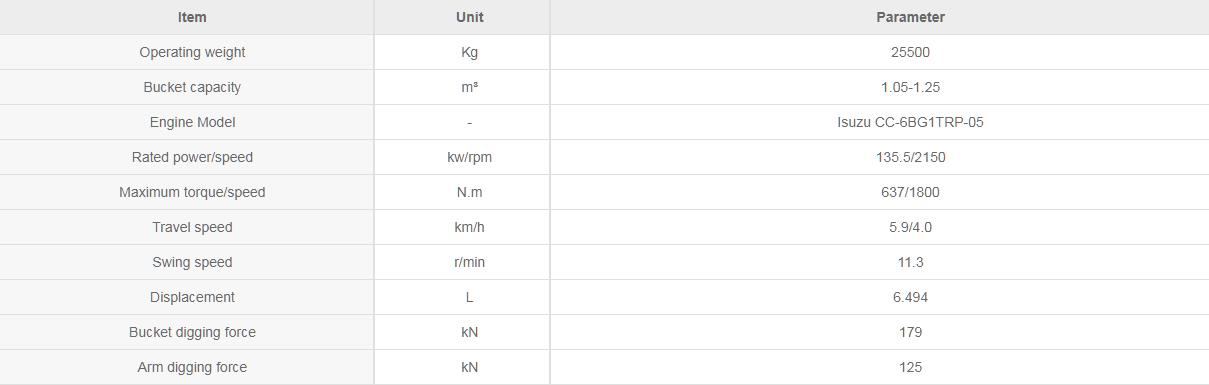
Task: Click the km/h unit cell
Action: (469, 227)
